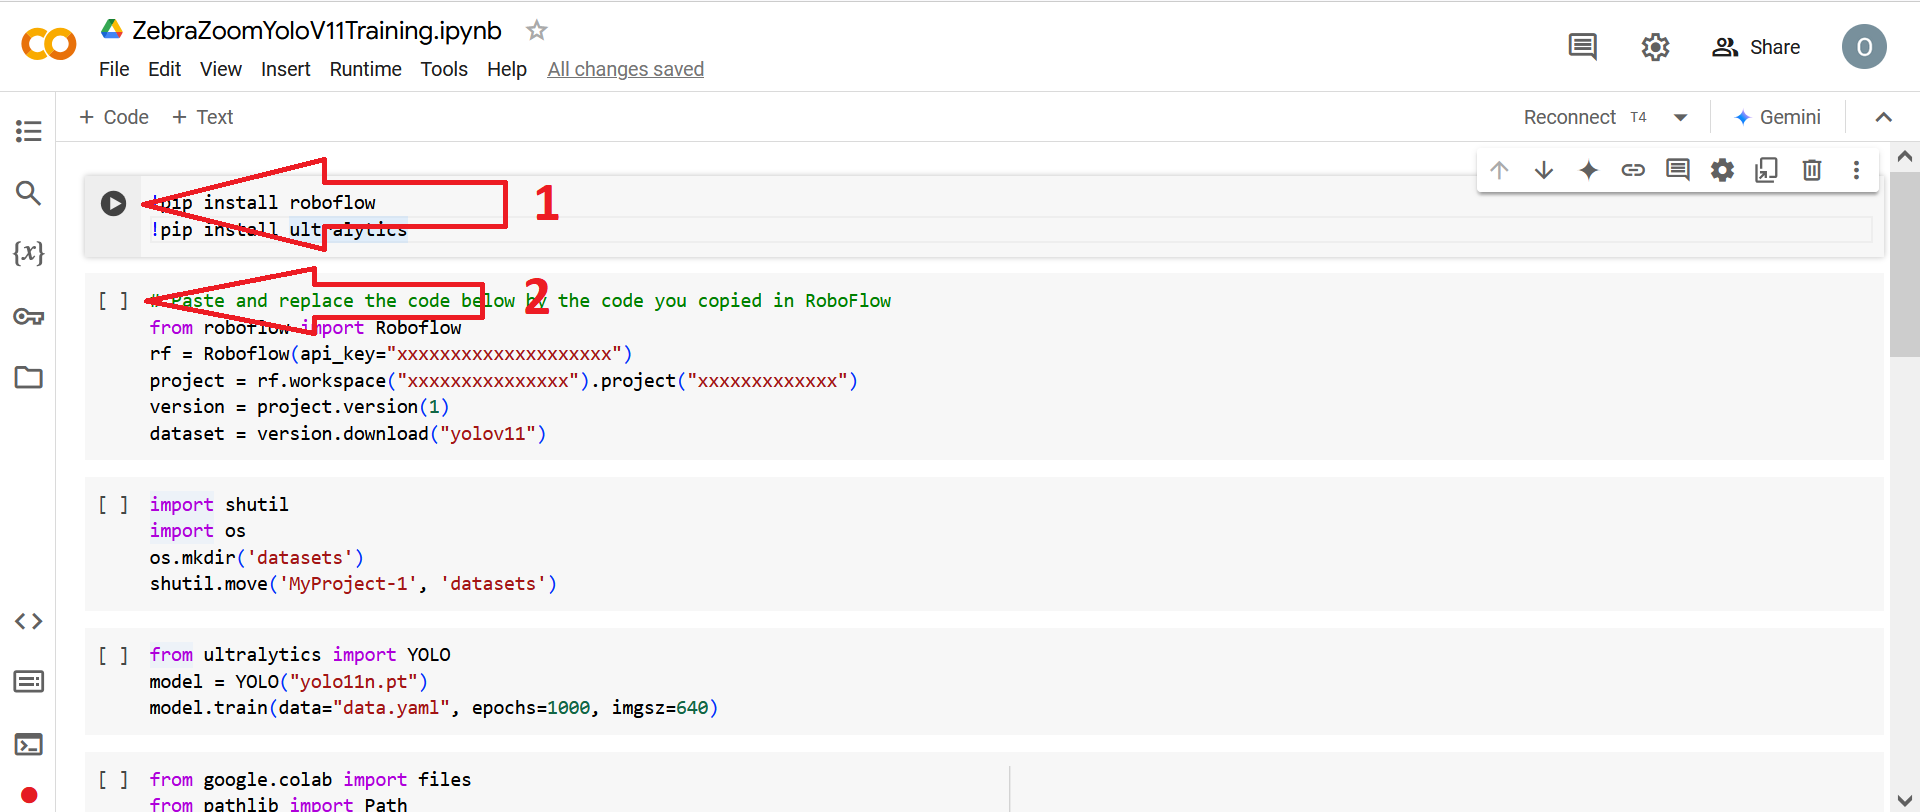This screenshot has width=1920, height=812.
Task: Add a comment to the cell
Action: pos(1678,170)
